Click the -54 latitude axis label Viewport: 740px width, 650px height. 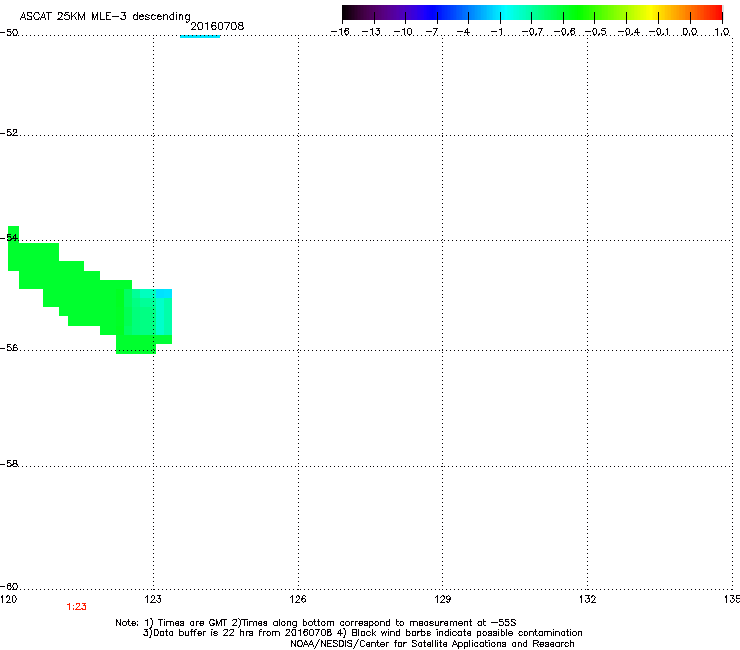pos(9,237)
